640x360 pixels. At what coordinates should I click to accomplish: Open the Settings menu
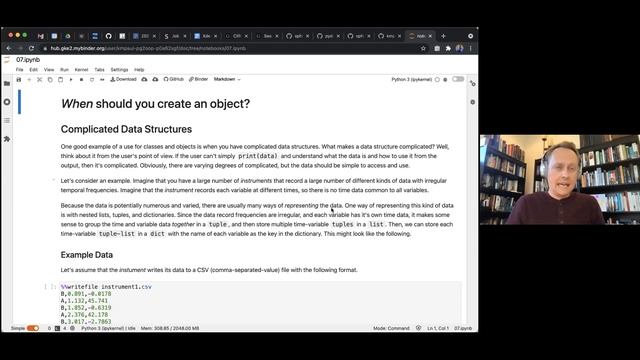click(119, 70)
